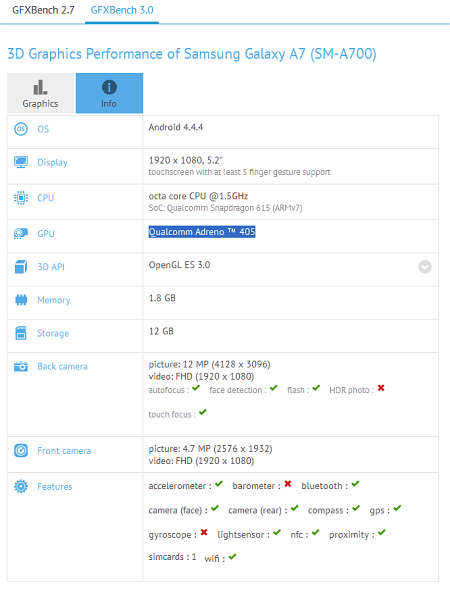
Task: Click the 3D API label
Action: coord(51,267)
